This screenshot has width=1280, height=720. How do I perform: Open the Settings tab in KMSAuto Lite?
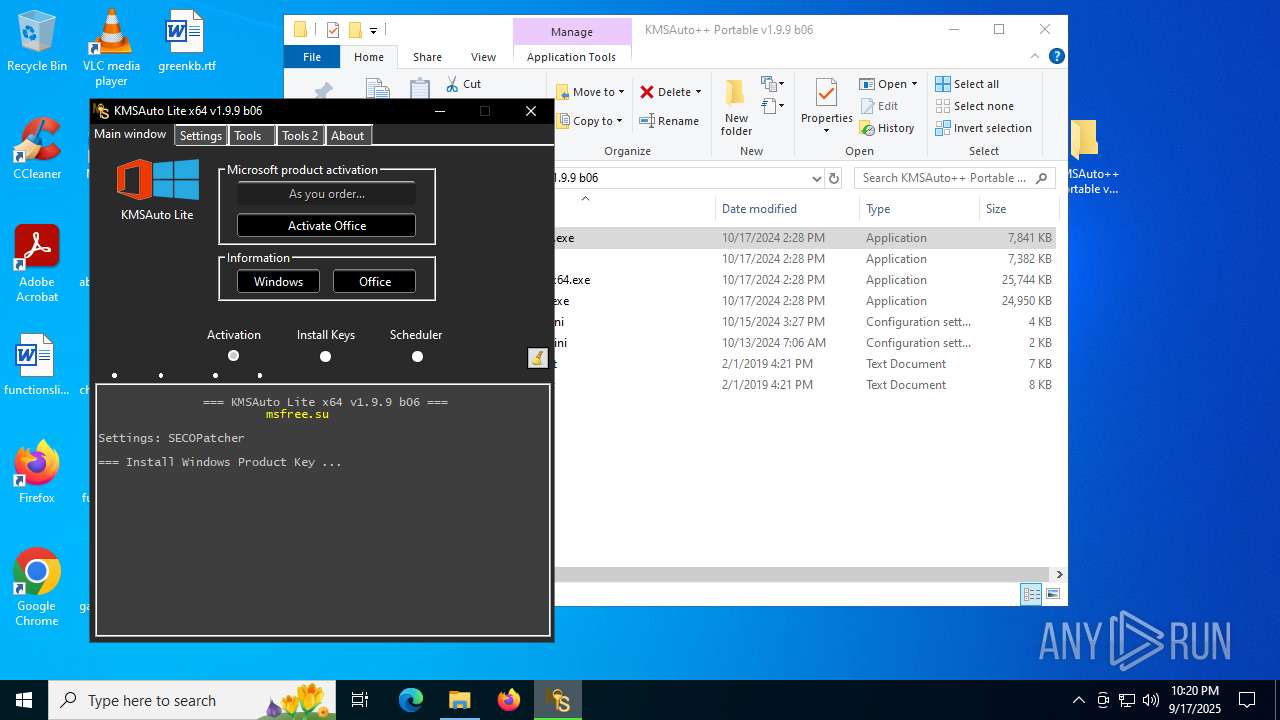coord(201,136)
